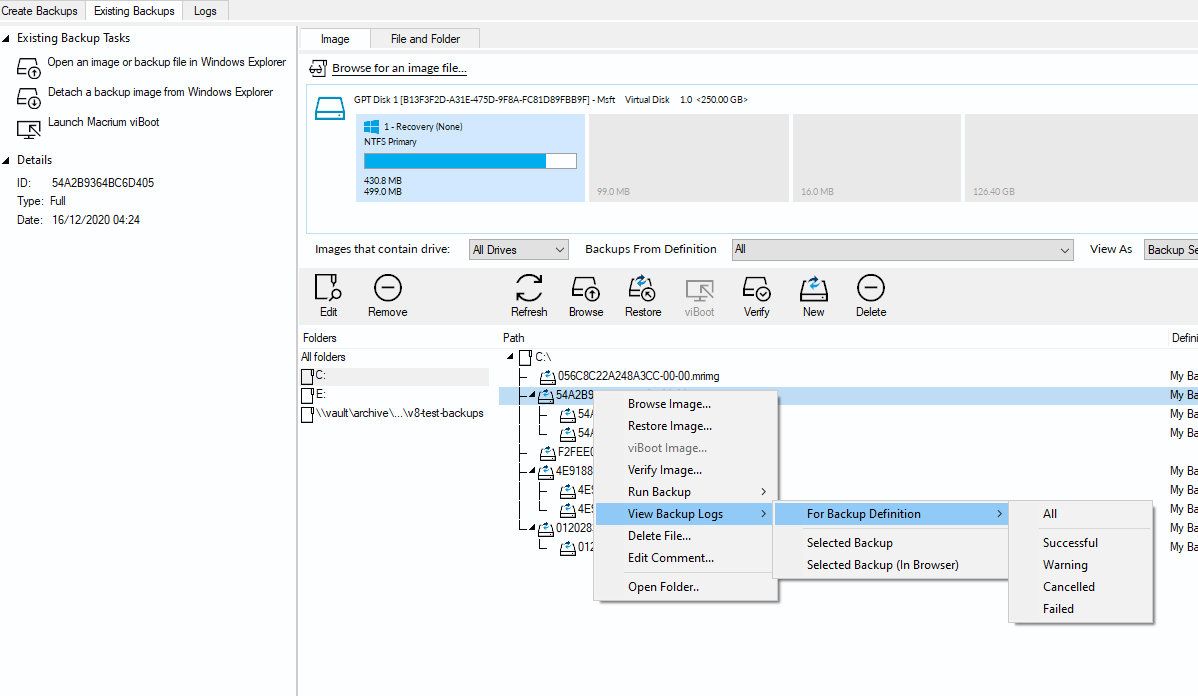Click the Restore toolbar icon
This screenshot has width=1198, height=696.
click(643, 289)
